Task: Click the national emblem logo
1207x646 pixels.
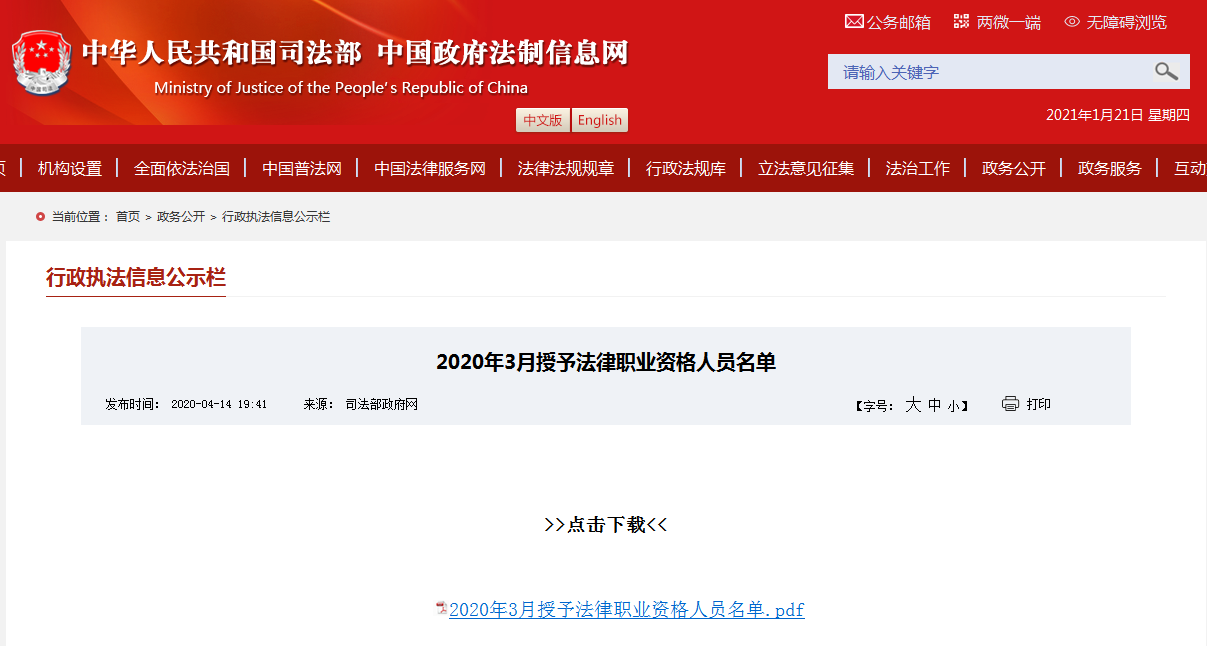Action: click(x=42, y=63)
